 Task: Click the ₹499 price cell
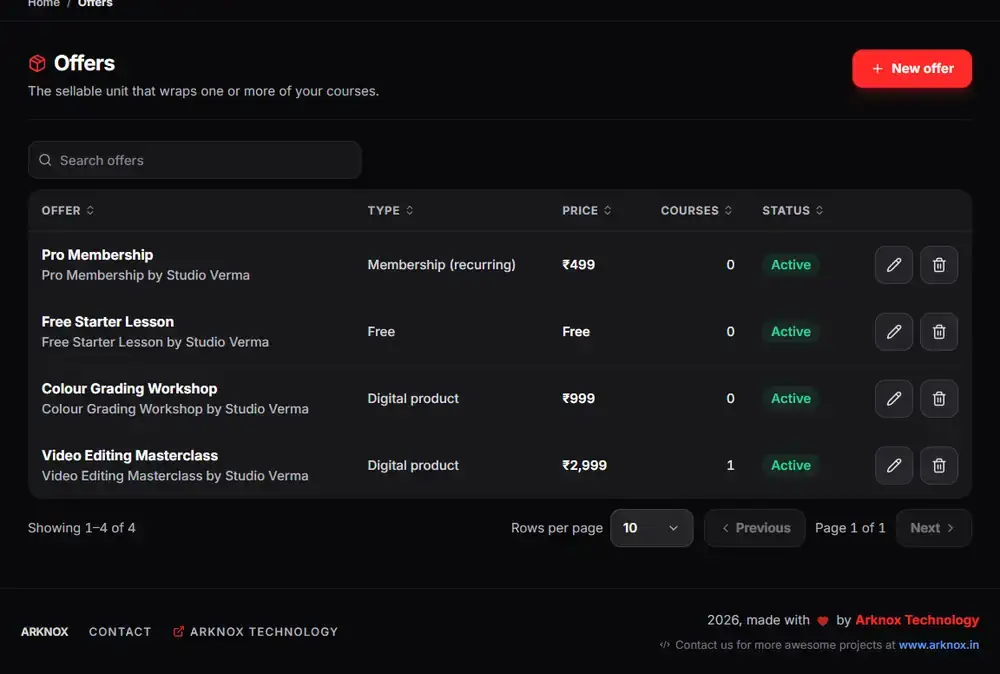pyautogui.click(x=578, y=265)
